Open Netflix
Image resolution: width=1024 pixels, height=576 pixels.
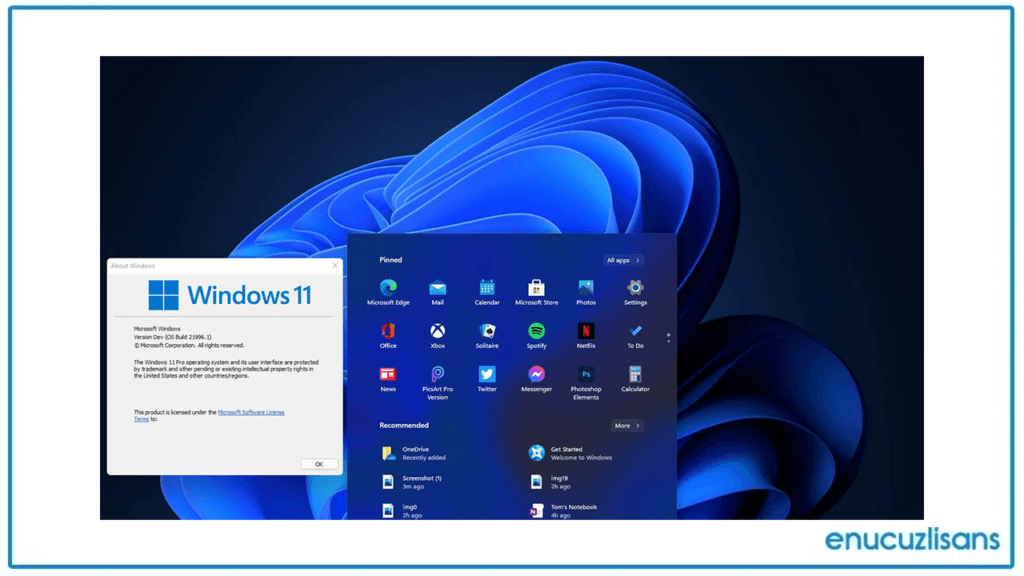[x=586, y=330]
